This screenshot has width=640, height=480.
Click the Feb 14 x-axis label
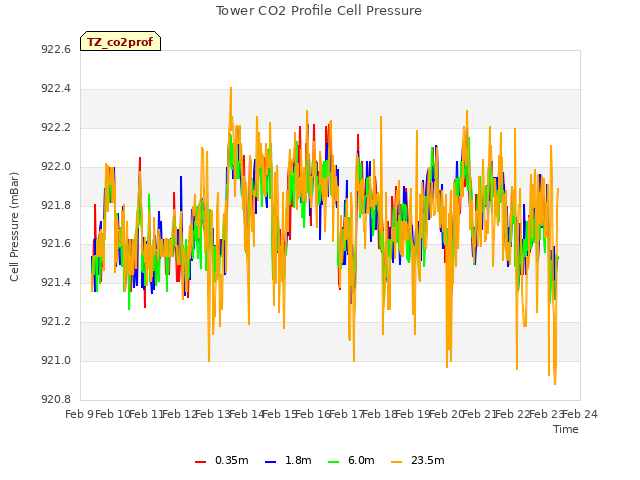click(x=246, y=414)
